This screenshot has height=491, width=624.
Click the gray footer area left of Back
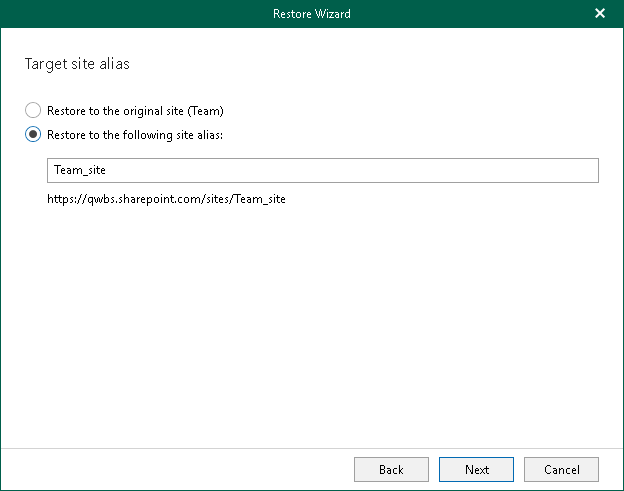tap(180, 469)
